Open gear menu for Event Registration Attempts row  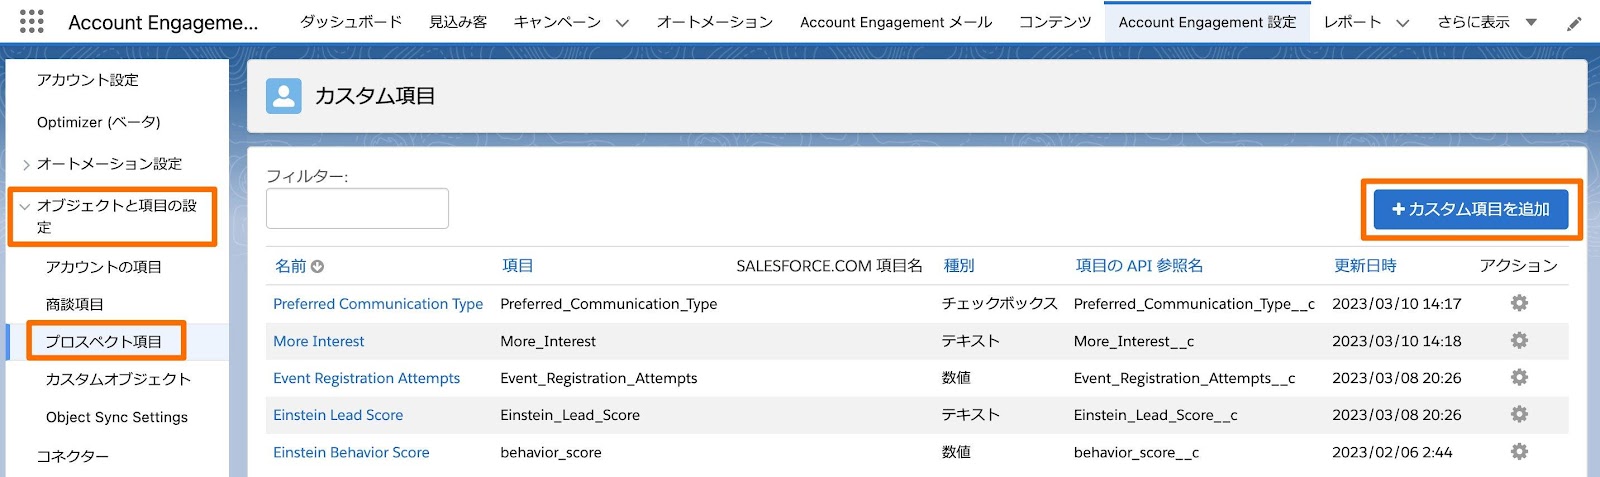pyautogui.click(x=1519, y=377)
